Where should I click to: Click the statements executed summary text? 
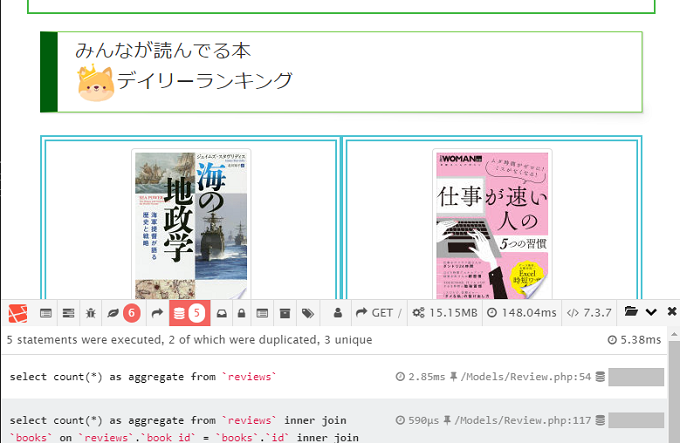click(x=190, y=340)
